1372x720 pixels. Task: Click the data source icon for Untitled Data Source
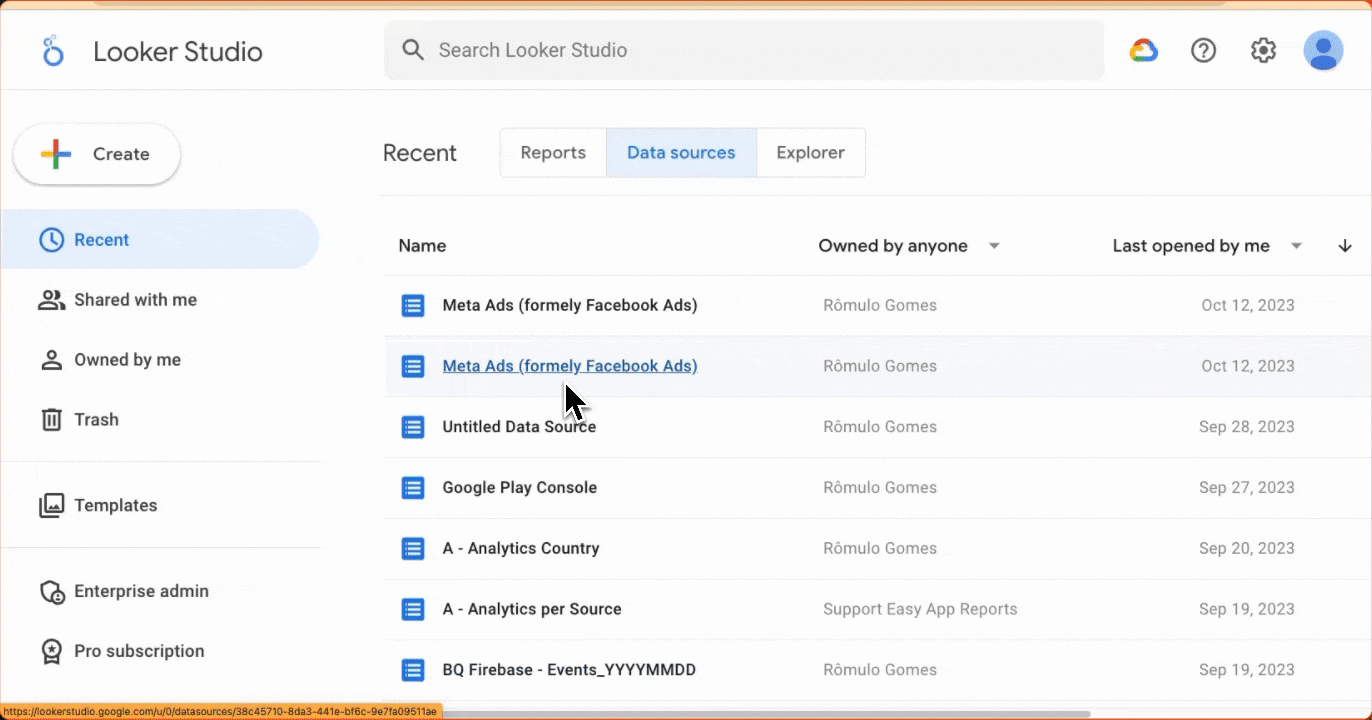(413, 427)
